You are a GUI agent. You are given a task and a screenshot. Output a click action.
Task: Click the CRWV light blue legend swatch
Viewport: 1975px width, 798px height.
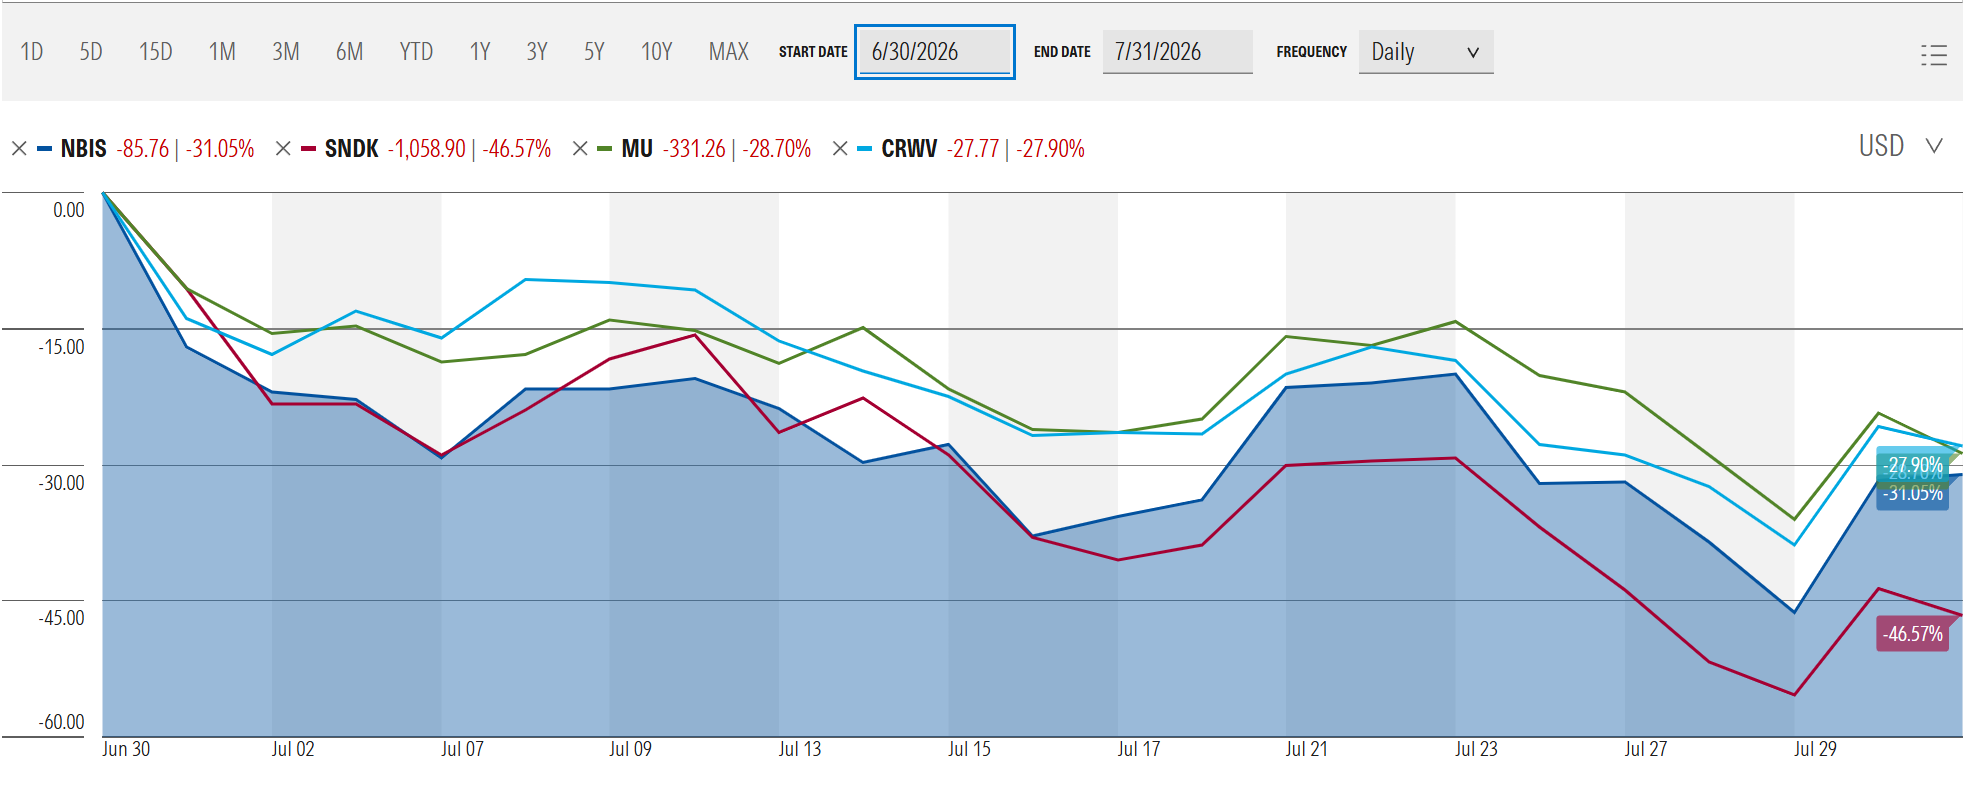[x=865, y=149]
